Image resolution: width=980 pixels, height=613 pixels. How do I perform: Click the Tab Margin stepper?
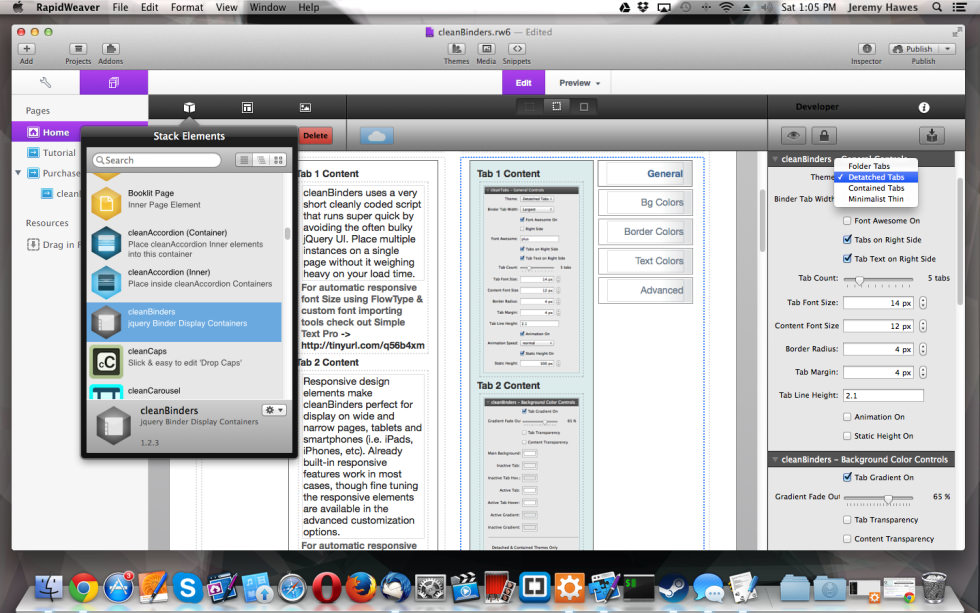(922, 372)
